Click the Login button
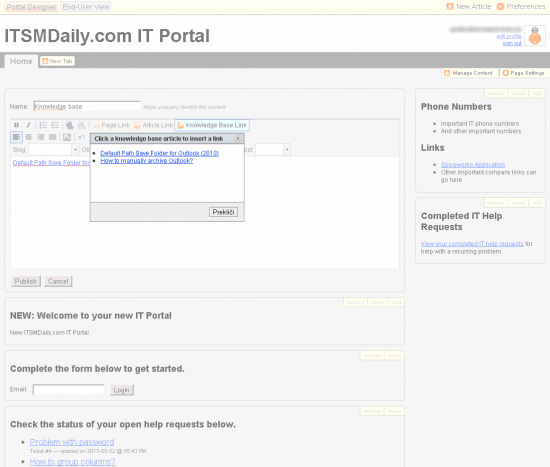This screenshot has width=550, height=467. tap(122, 390)
